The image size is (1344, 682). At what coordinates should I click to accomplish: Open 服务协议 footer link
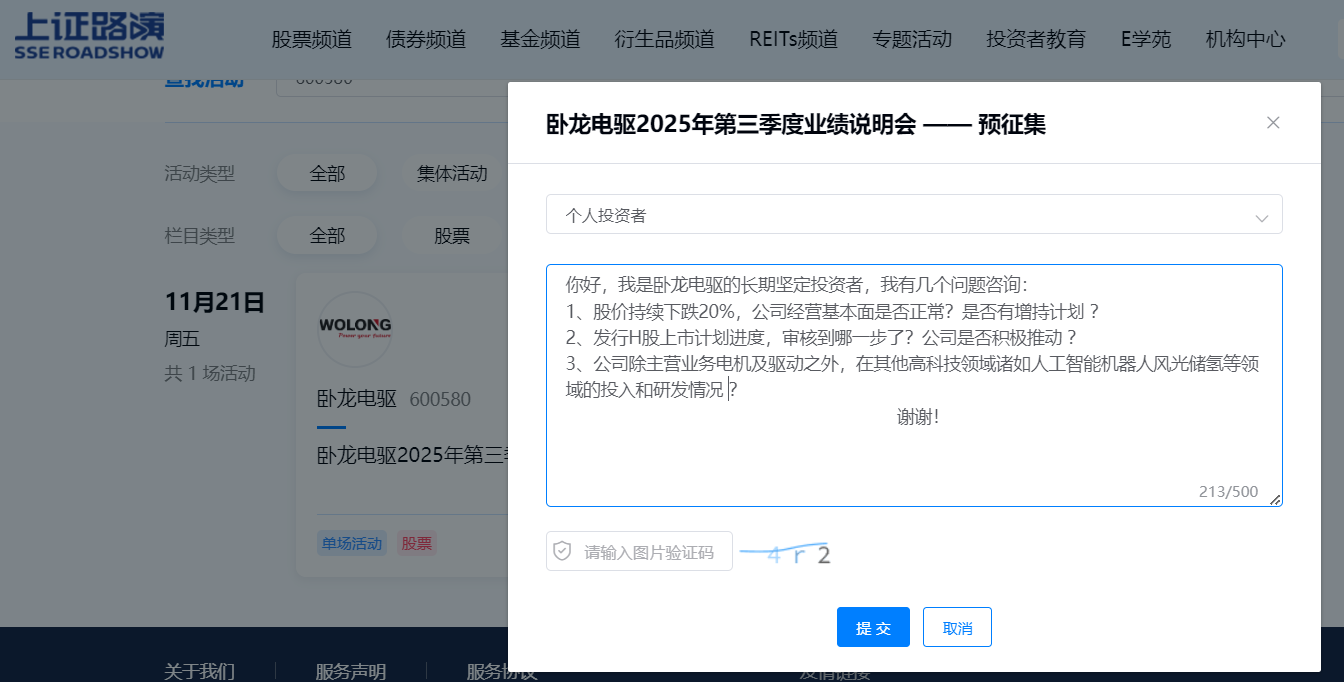[502, 671]
